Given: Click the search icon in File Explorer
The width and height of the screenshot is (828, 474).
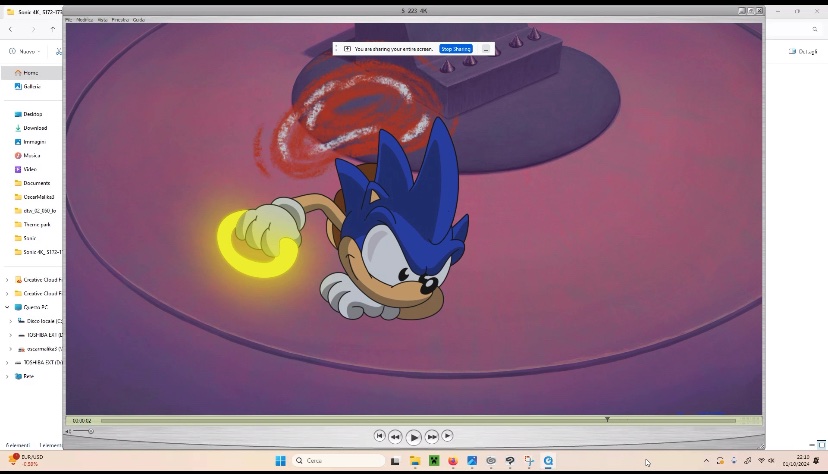Looking at the screenshot, I should click(x=815, y=29).
